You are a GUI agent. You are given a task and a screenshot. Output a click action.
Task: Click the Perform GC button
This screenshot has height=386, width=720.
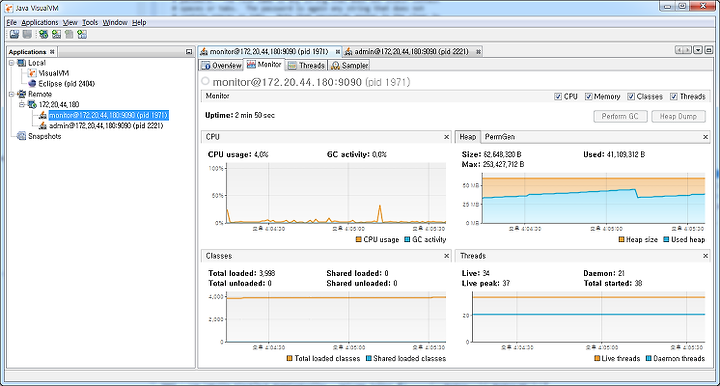pos(620,117)
